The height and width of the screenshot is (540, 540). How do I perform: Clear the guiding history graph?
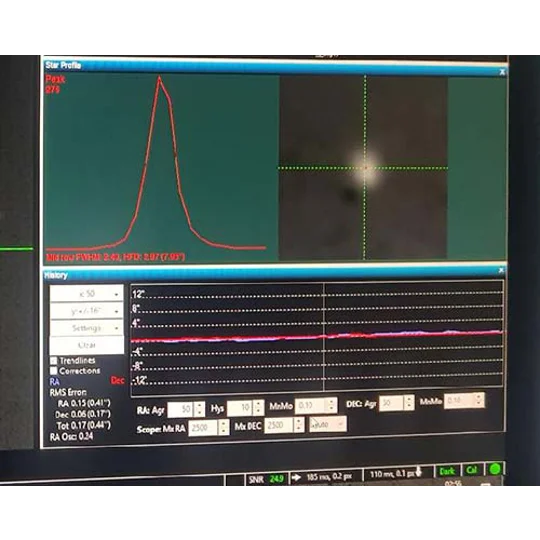(x=86, y=345)
